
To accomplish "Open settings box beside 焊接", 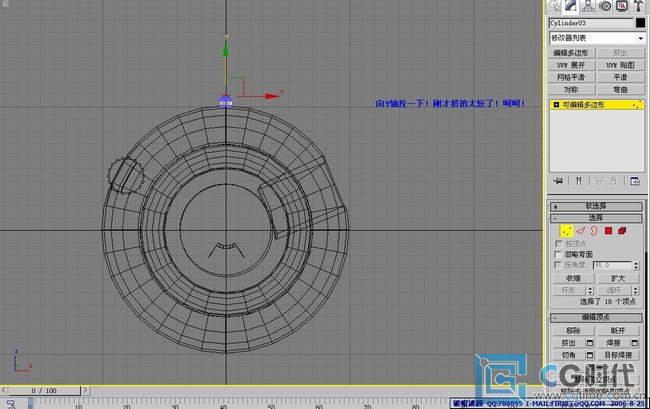I will point(635,343).
